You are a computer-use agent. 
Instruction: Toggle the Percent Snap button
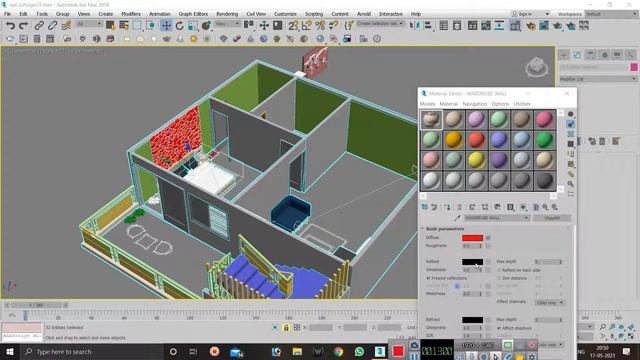[x=320, y=26]
